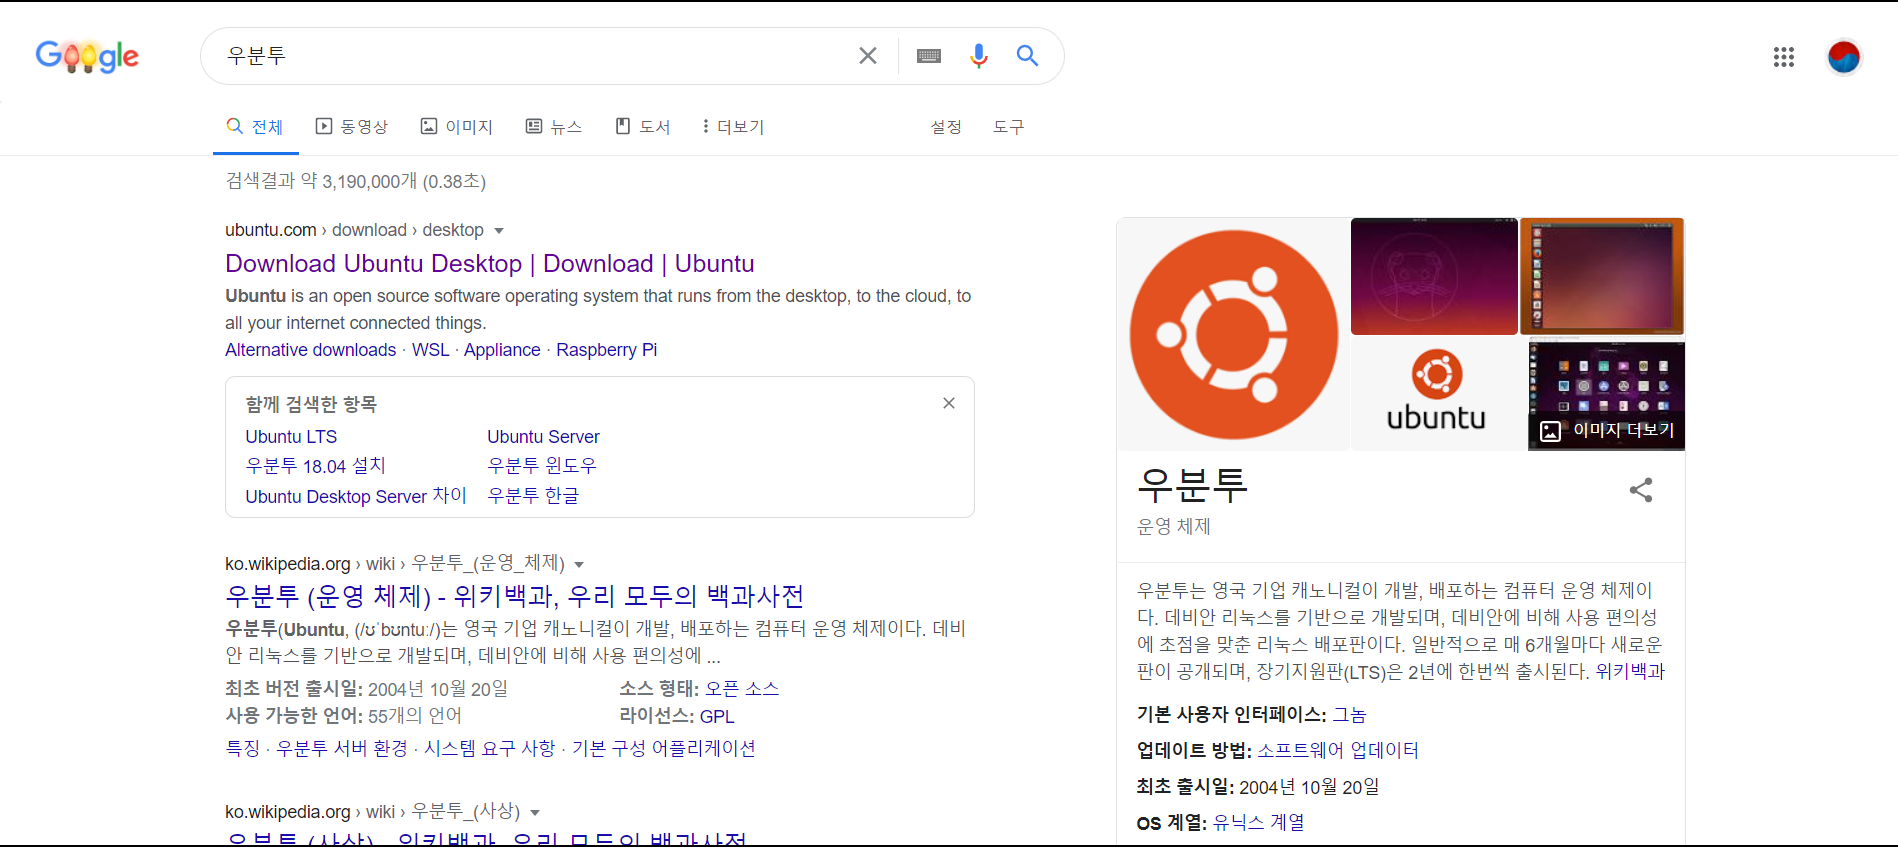Screen dimensions: 1898x847
Task: Close the 함께 검색한 항목 box
Action: [x=949, y=403]
